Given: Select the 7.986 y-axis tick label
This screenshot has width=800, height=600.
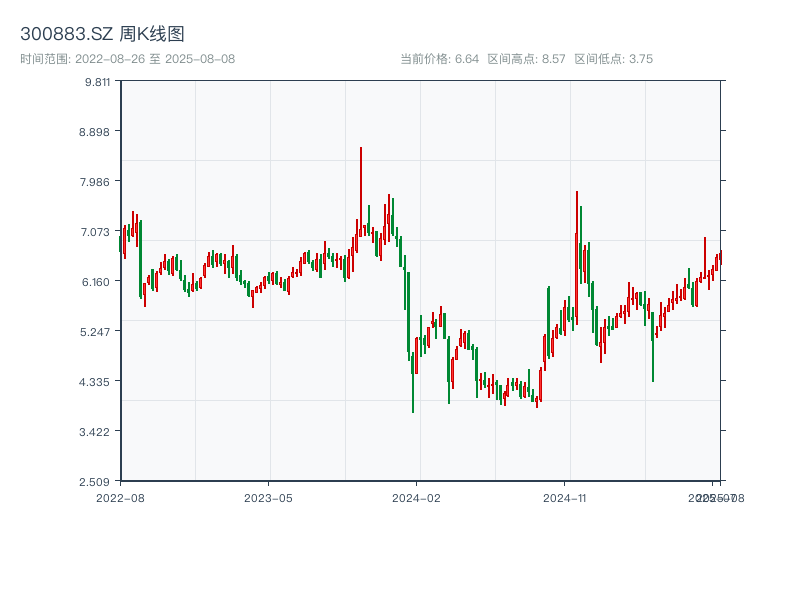Looking at the screenshot, I should (98, 182).
